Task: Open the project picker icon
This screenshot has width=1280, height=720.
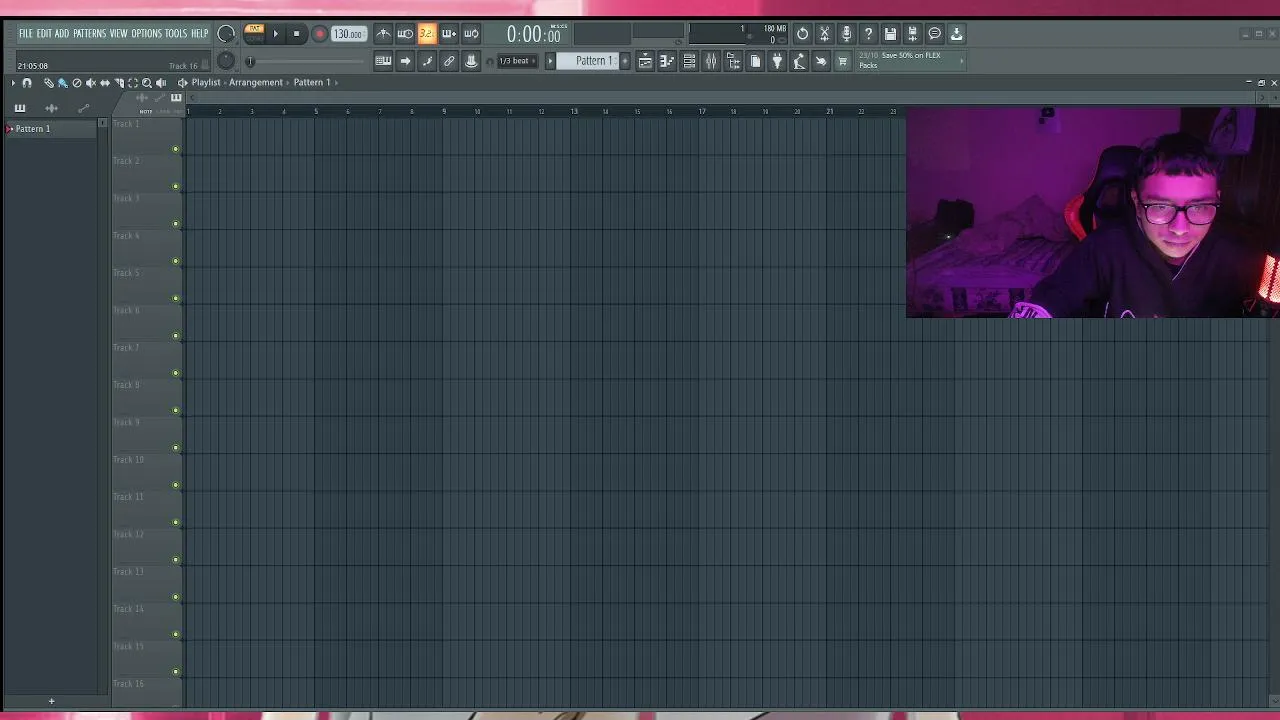Action: pyautogui.click(x=755, y=61)
